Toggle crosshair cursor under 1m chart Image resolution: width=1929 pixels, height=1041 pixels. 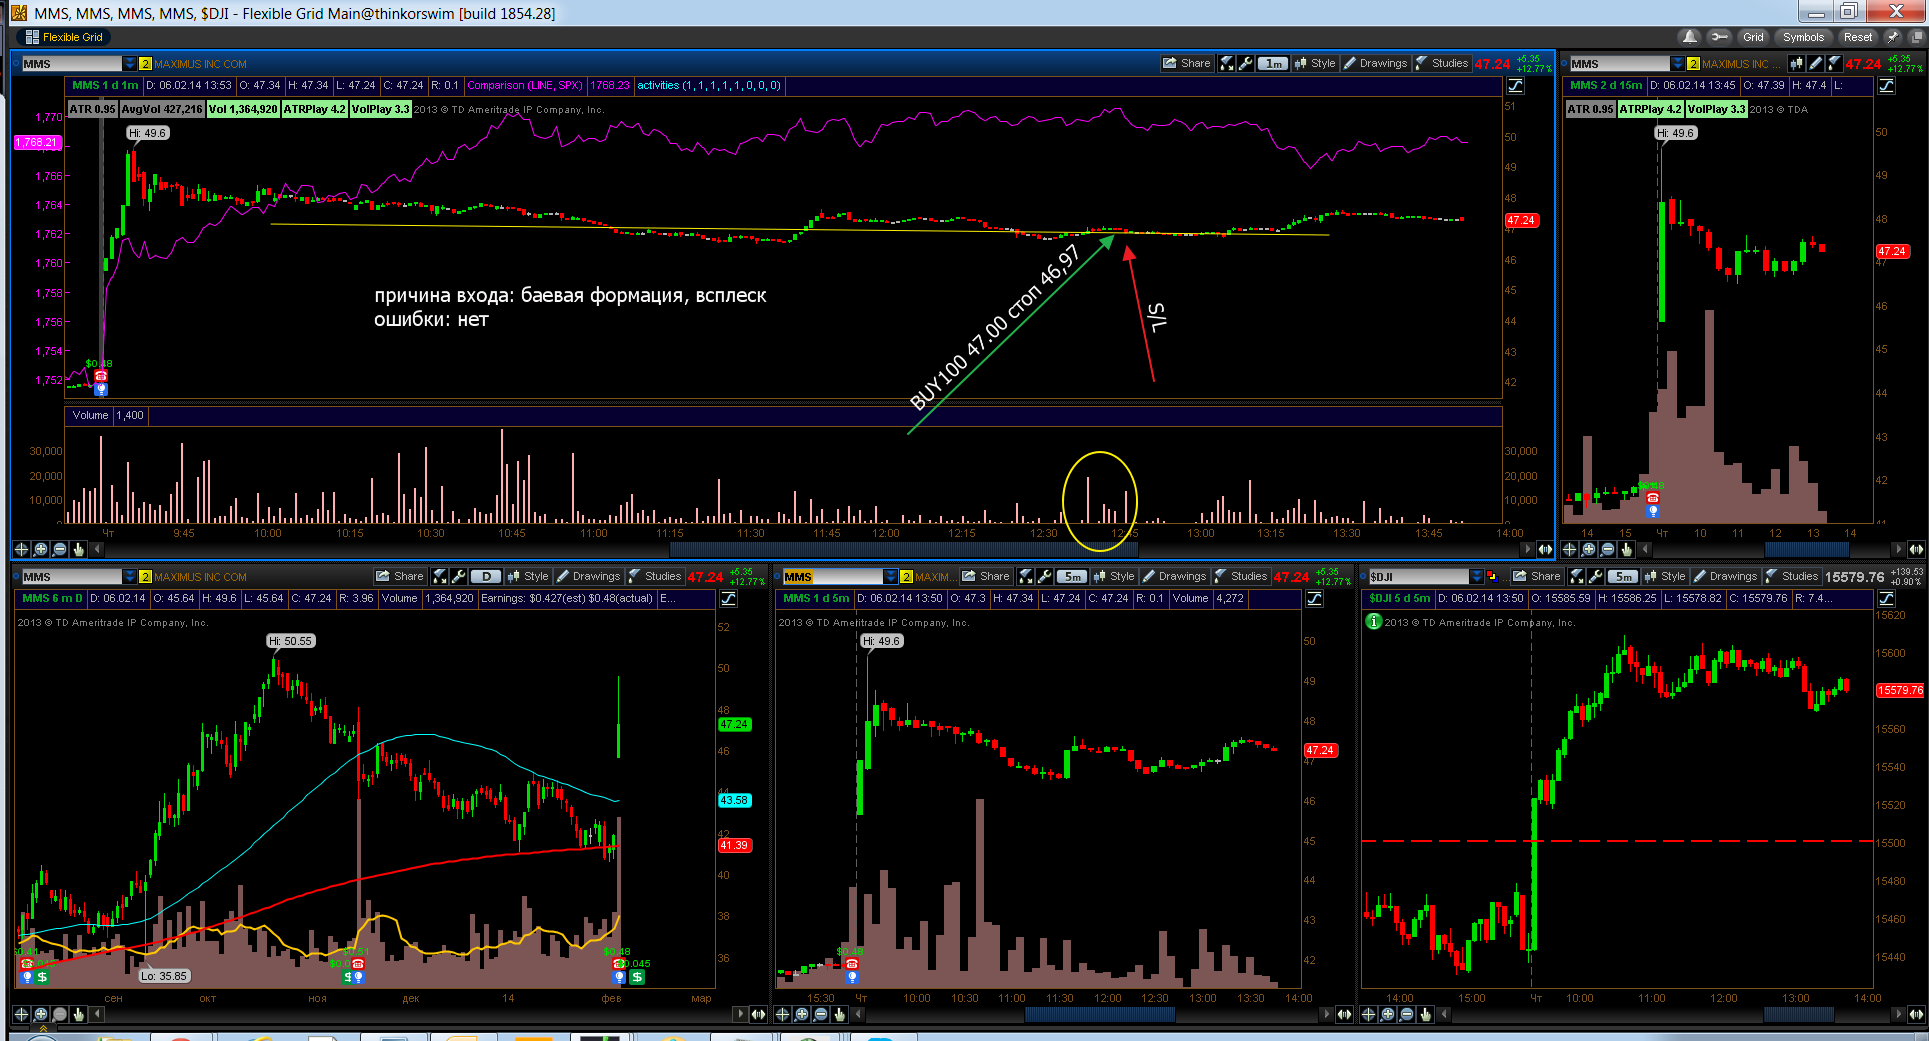(21, 549)
